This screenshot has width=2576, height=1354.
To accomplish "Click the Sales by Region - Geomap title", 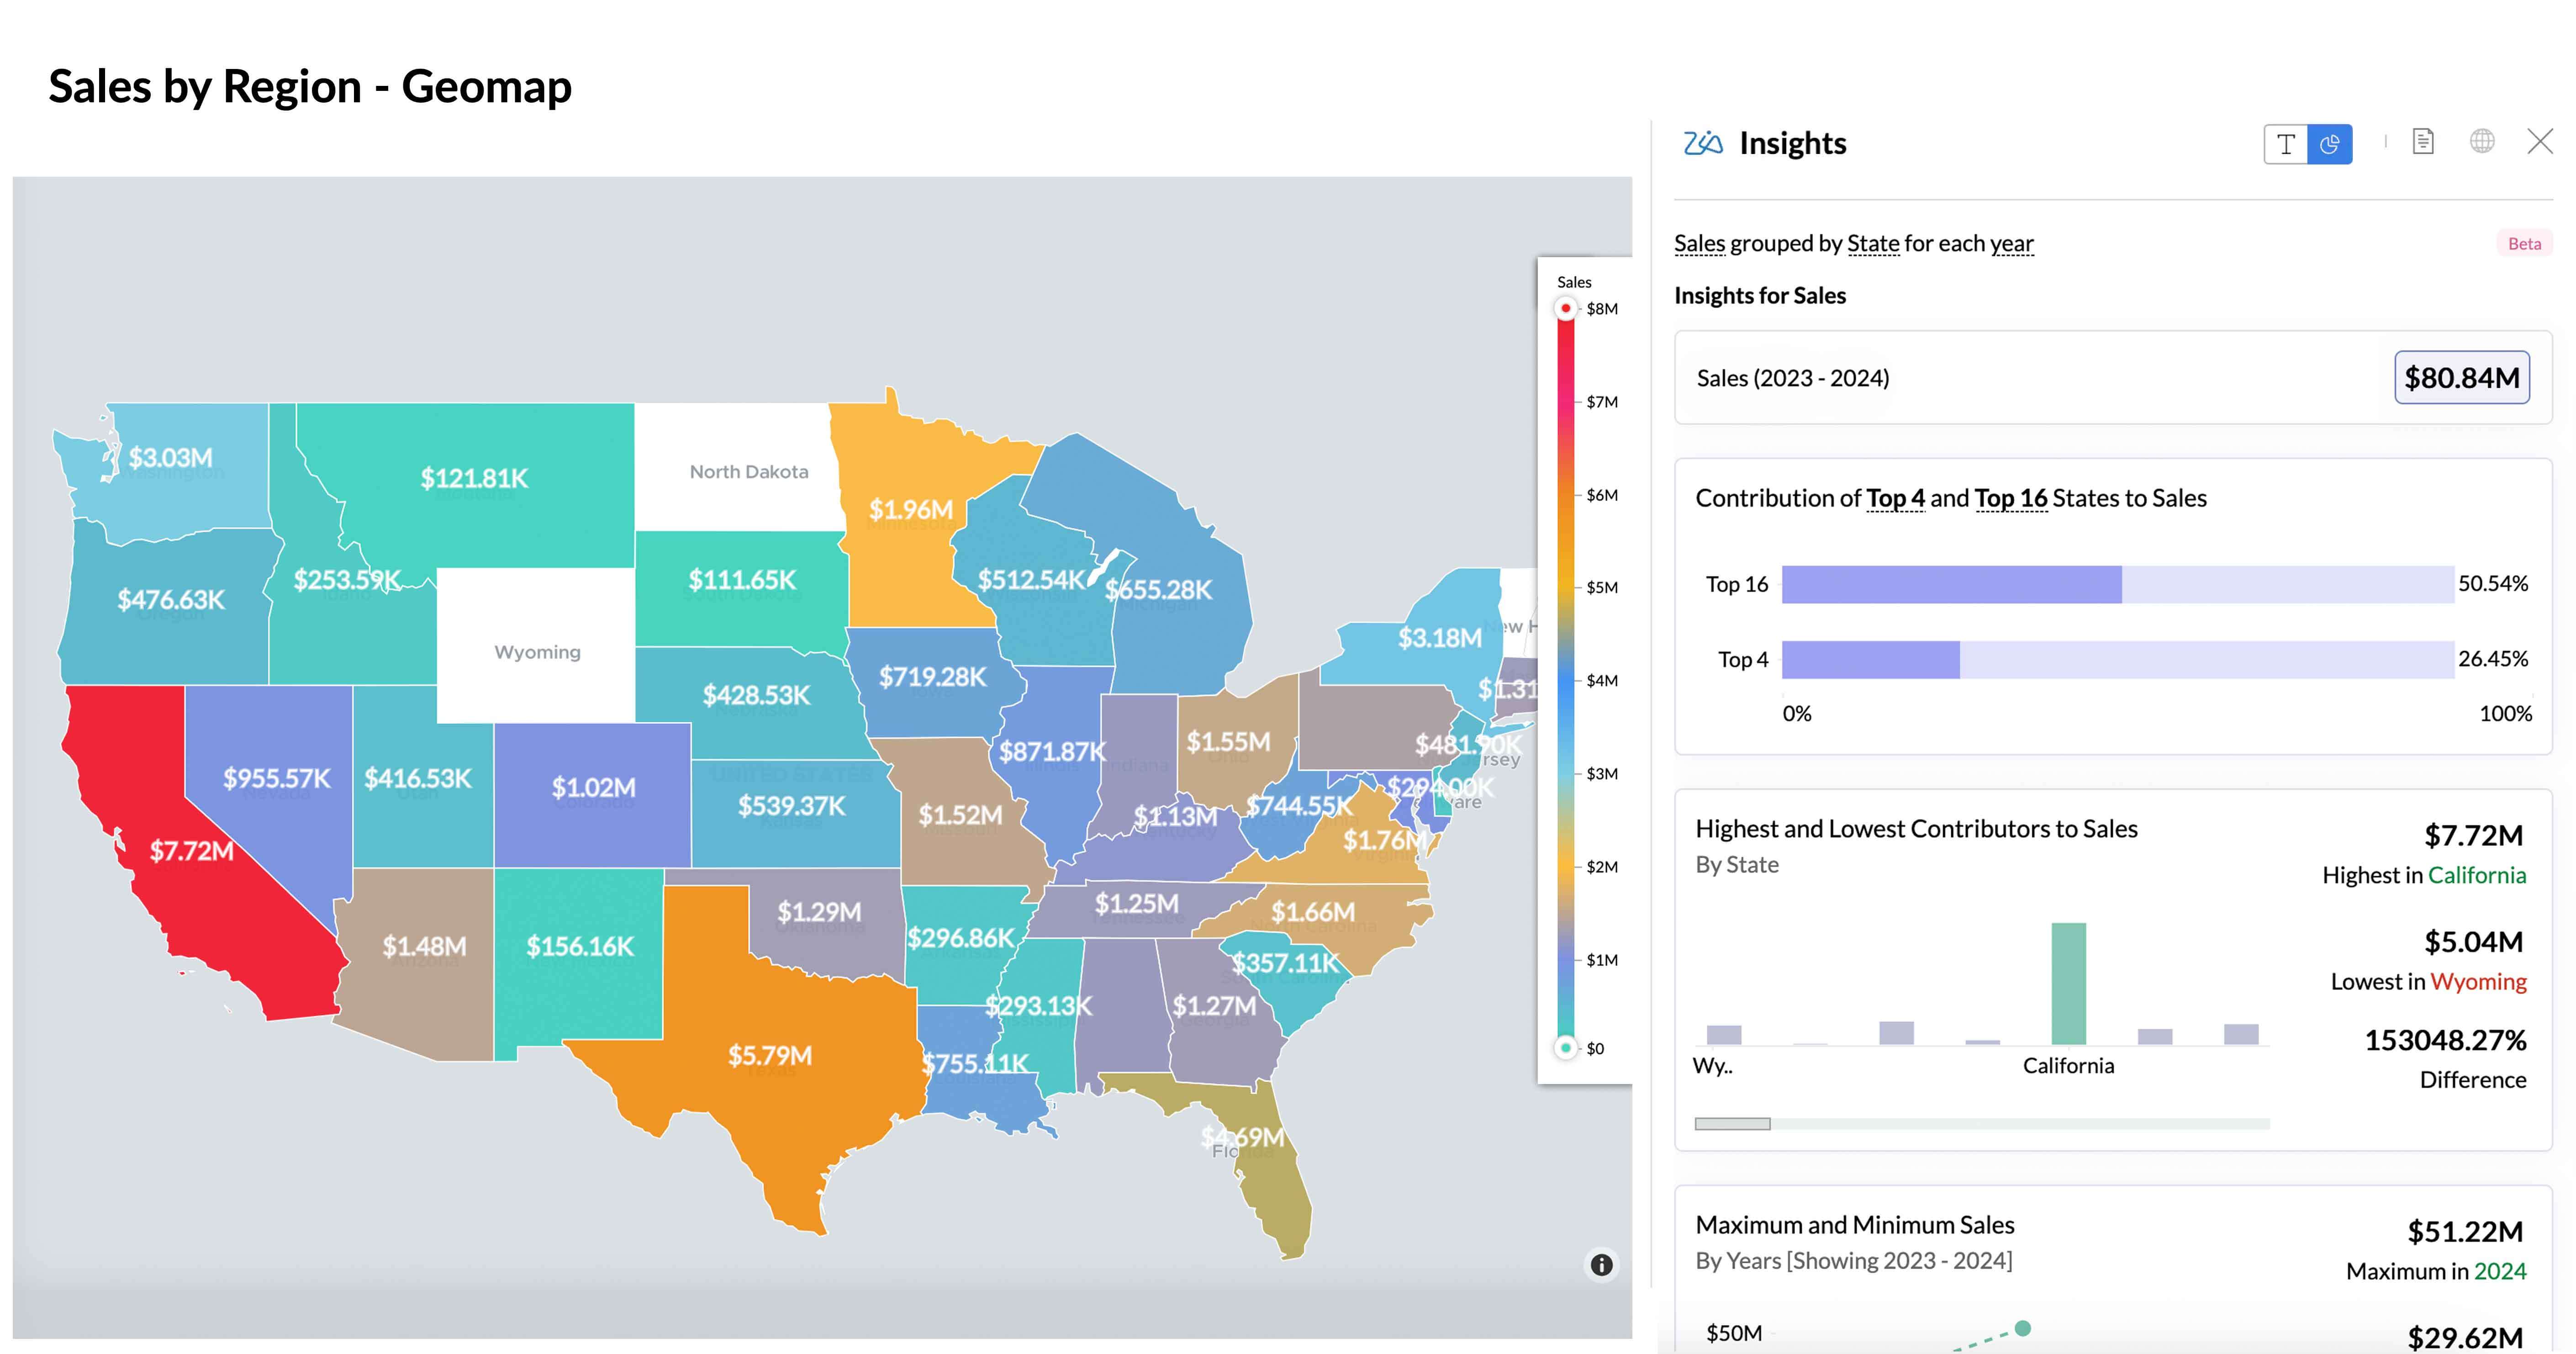I will [x=310, y=86].
